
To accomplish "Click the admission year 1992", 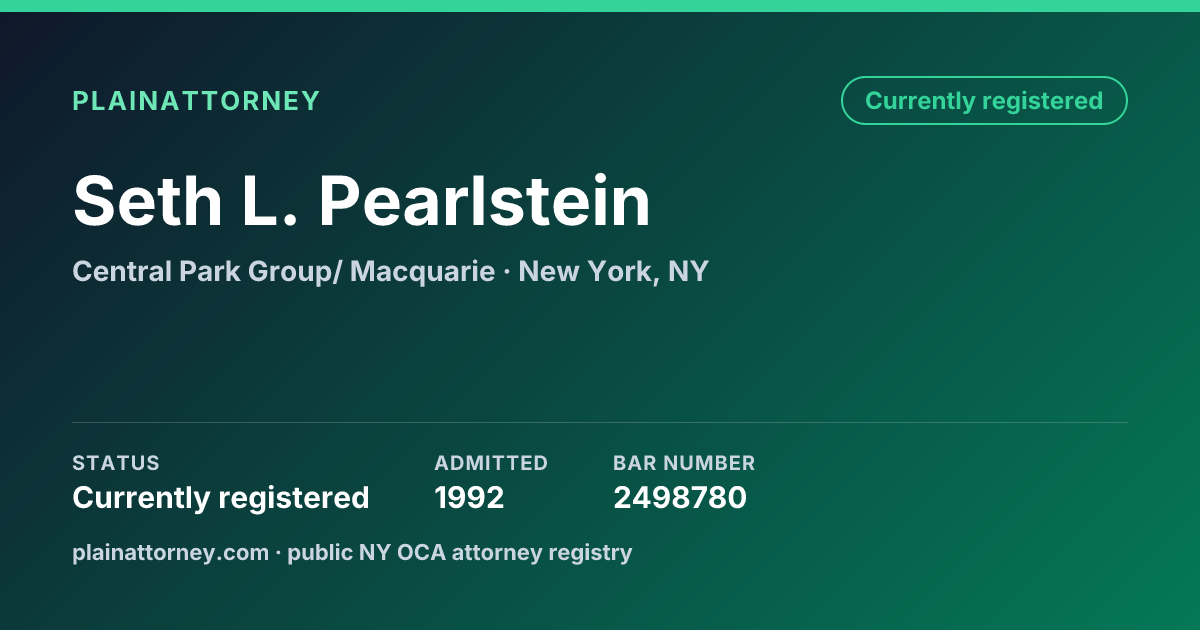I will pos(469,497).
